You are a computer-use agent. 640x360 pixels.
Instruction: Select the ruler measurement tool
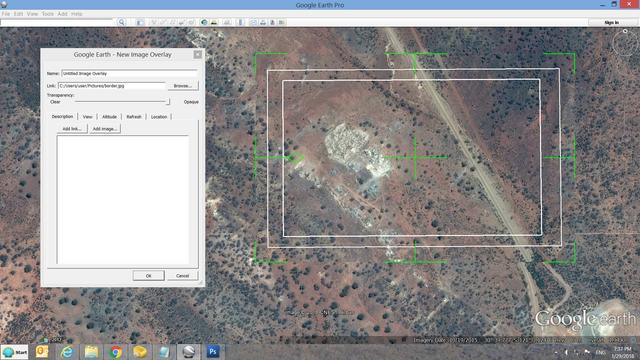(x=240, y=22)
